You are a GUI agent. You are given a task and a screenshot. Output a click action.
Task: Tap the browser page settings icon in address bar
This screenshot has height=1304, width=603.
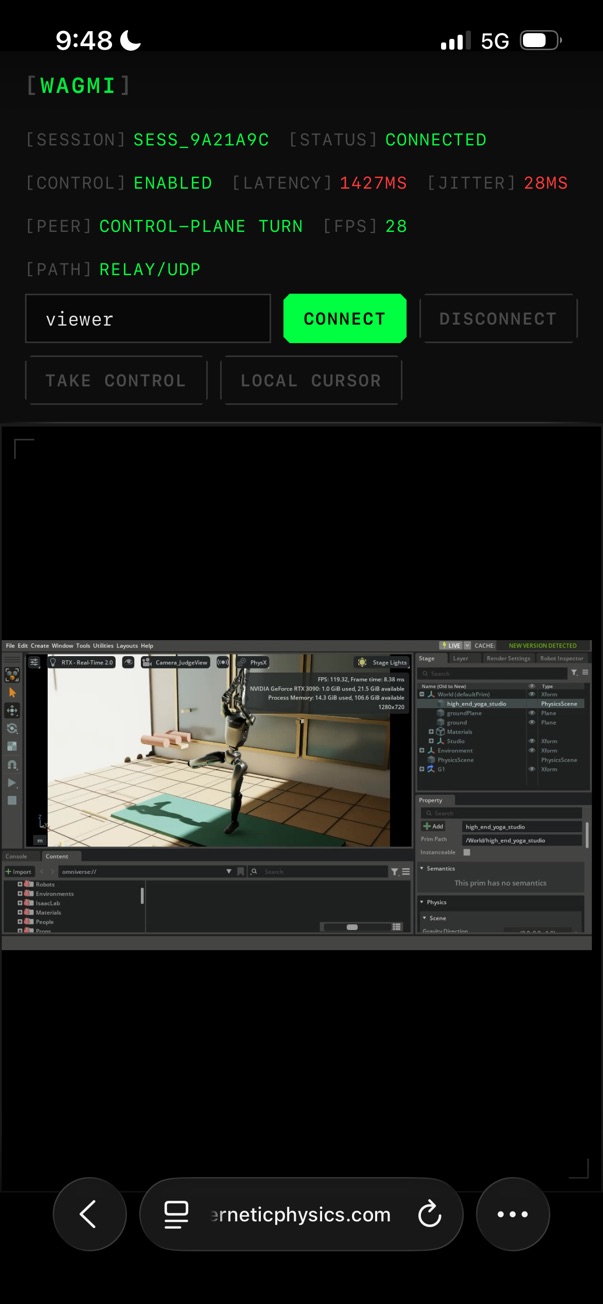pyautogui.click(x=176, y=1214)
